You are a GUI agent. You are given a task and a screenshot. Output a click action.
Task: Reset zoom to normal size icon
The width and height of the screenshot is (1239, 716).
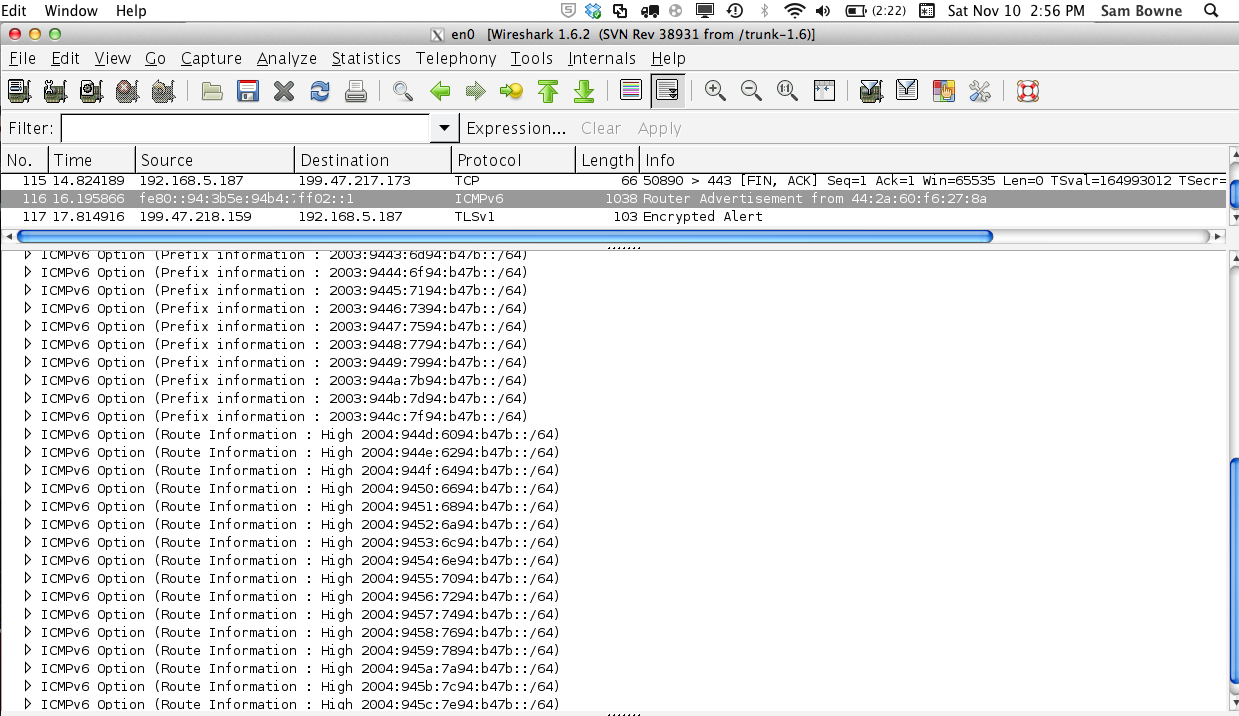787,92
